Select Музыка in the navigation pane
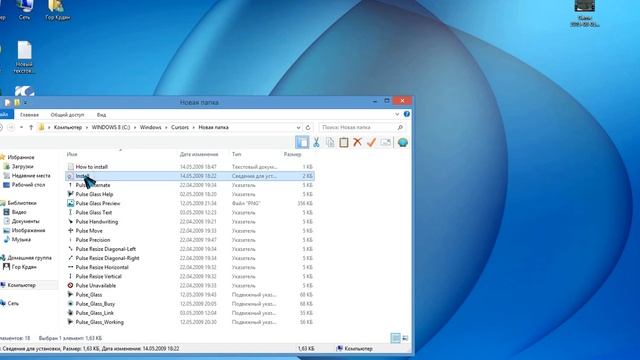 tap(21, 239)
